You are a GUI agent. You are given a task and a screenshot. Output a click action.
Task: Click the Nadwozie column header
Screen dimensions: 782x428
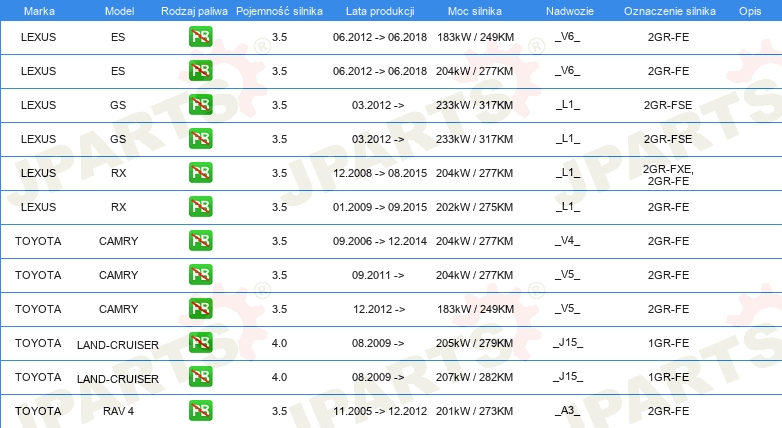pyautogui.click(x=570, y=11)
